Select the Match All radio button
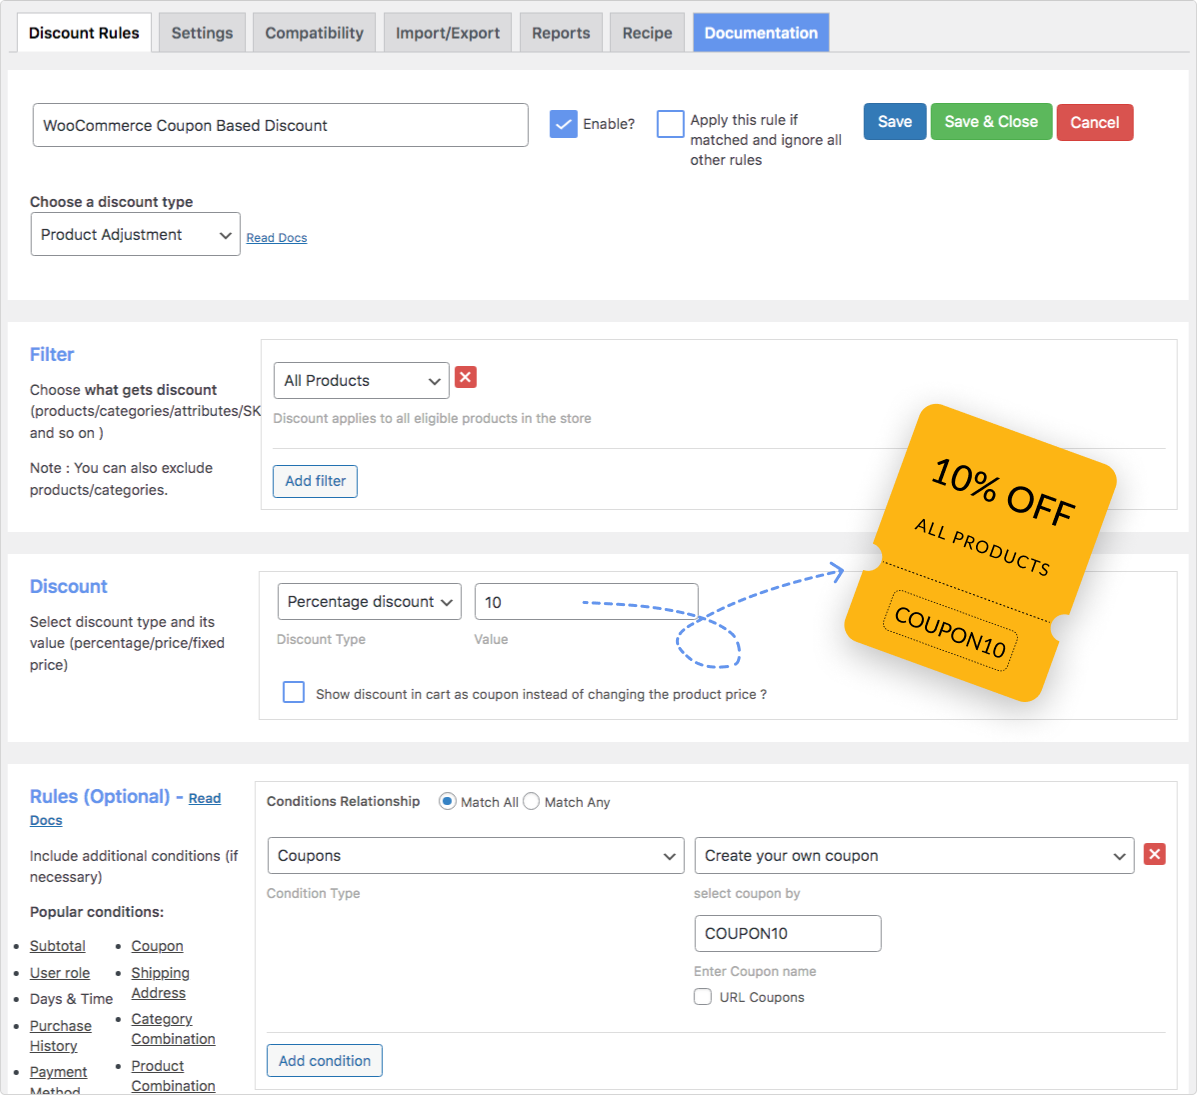 [x=447, y=801]
